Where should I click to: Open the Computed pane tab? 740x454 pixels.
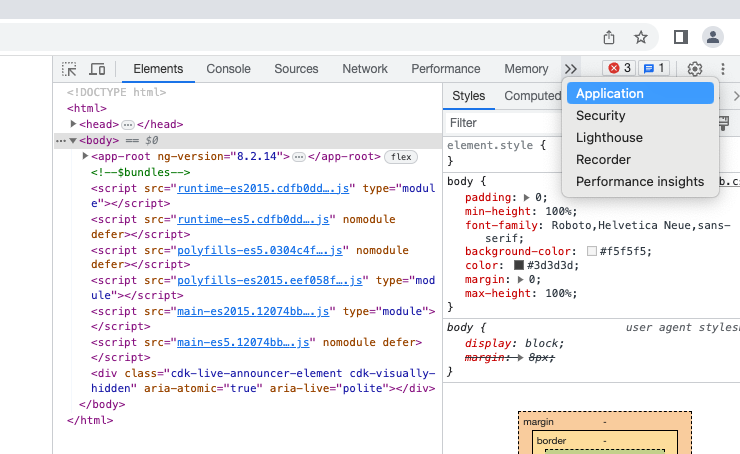coord(532,96)
